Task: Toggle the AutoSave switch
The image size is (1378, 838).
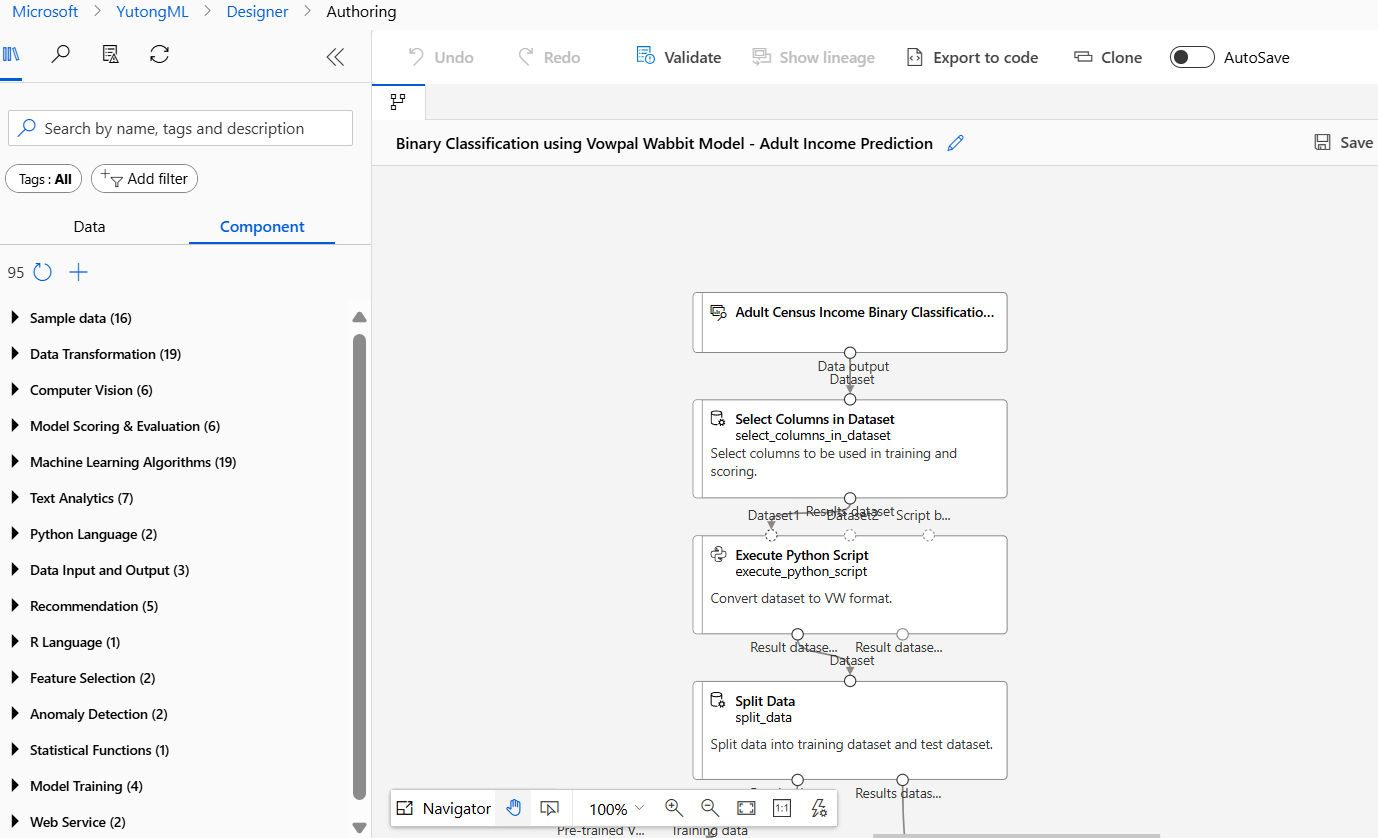Action: click(x=1192, y=57)
